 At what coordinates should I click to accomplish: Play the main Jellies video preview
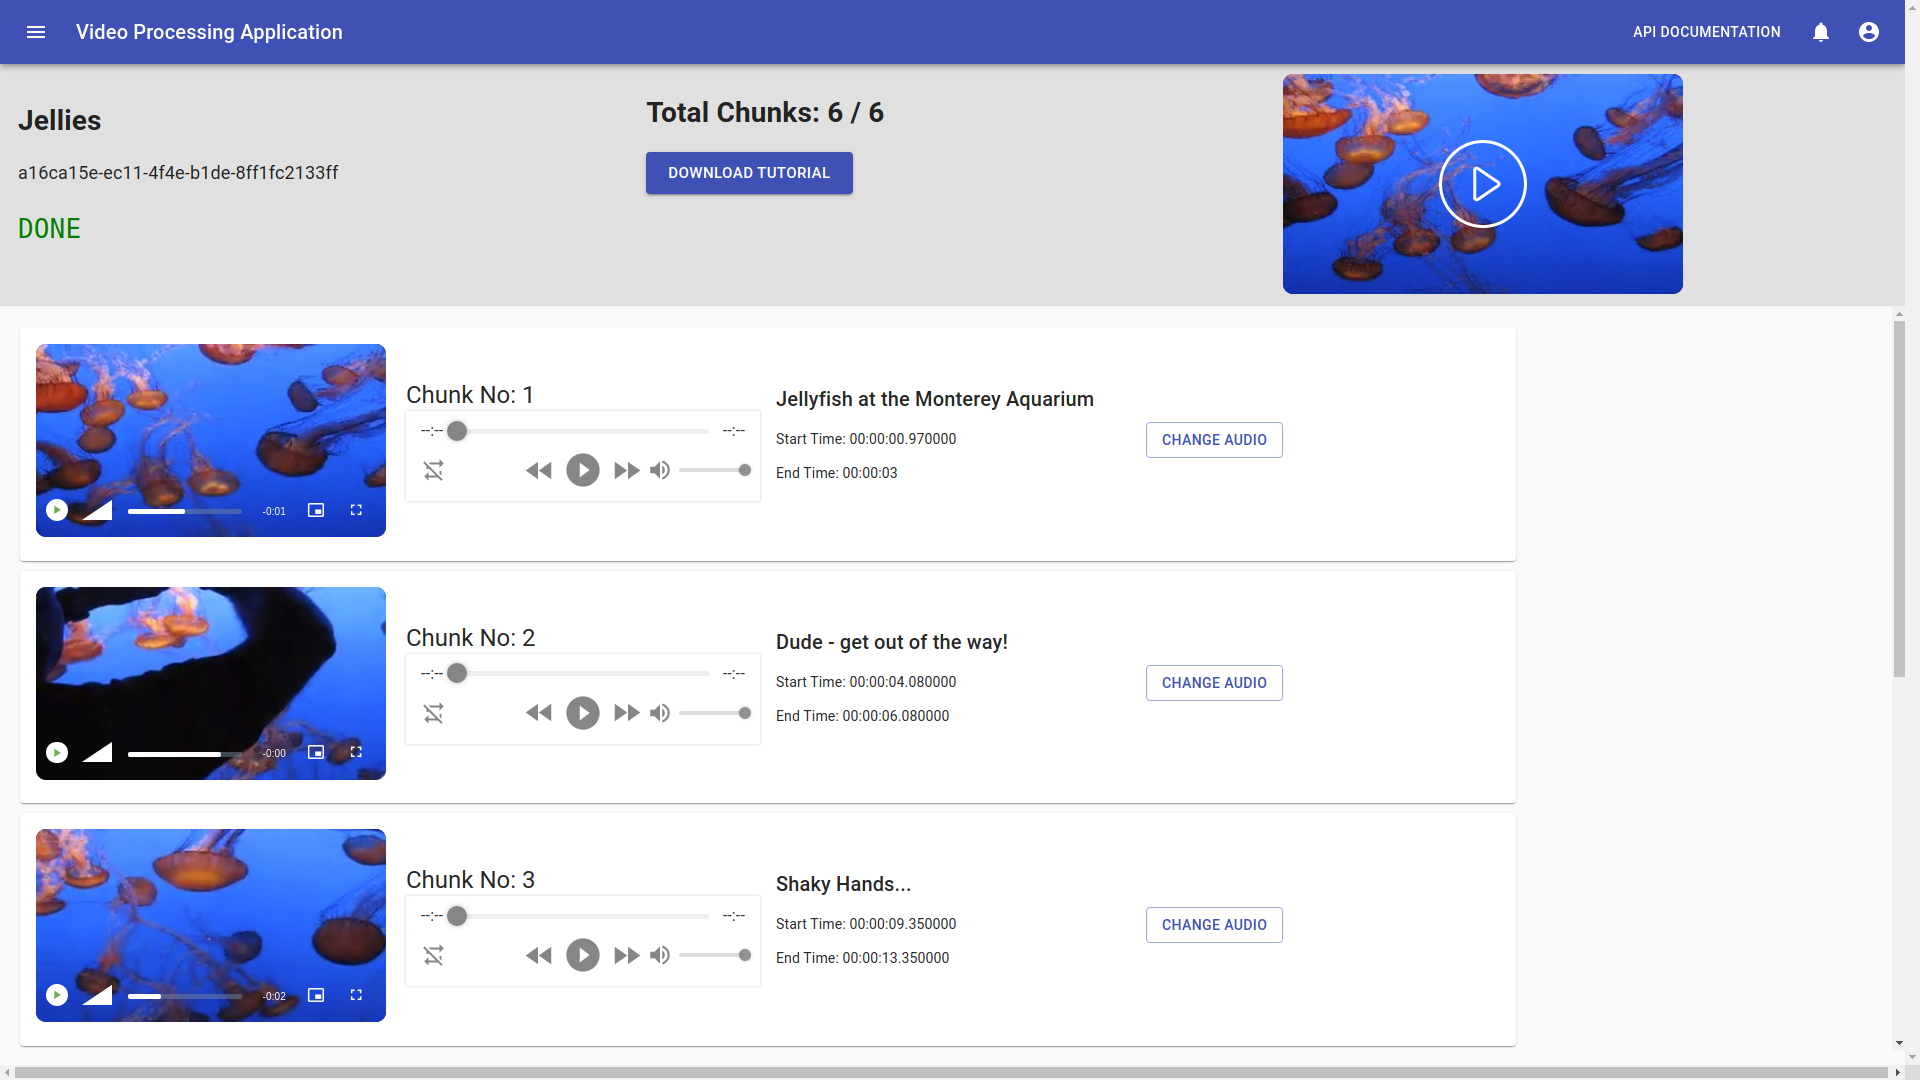tap(1482, 184)
